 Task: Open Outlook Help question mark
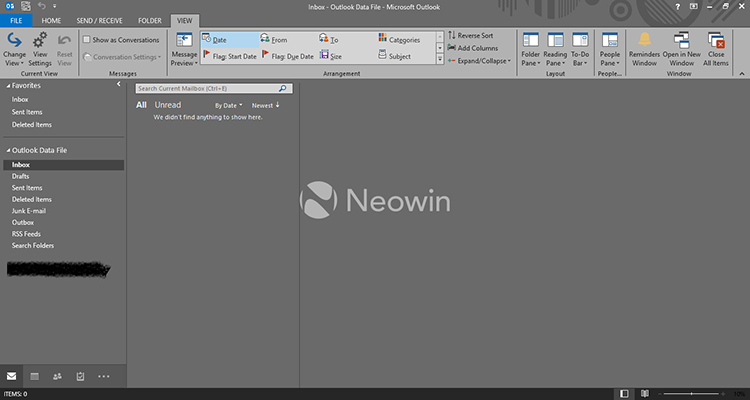click(677, 7)
